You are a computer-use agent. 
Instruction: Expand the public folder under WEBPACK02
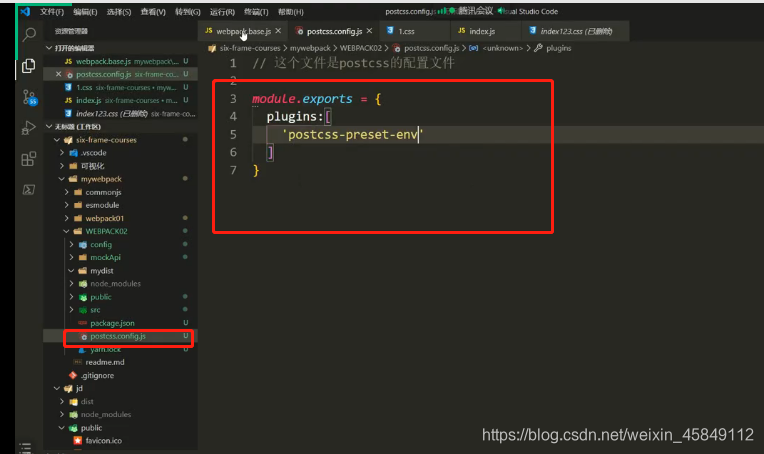click(x=71, y=297)
